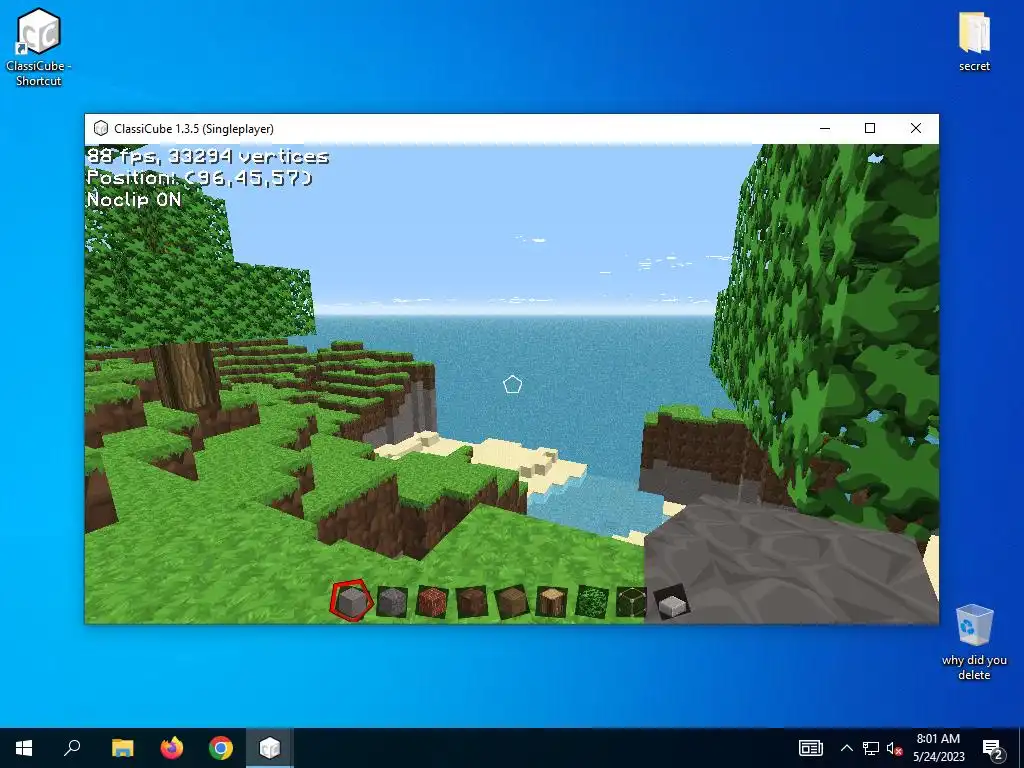Pick the glass block hotbar slot
This screenshot has height=768, width=1024.
point(632,601)
